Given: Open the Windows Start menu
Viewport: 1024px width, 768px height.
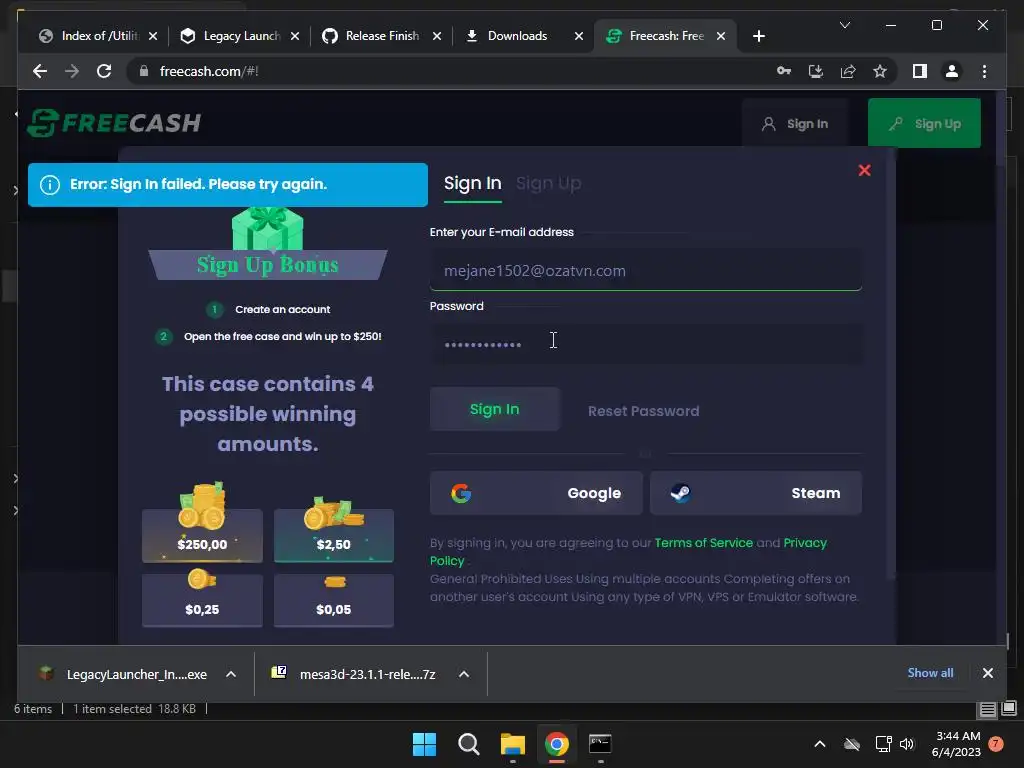Looking at the screenshot, I should tap(424, 744).
